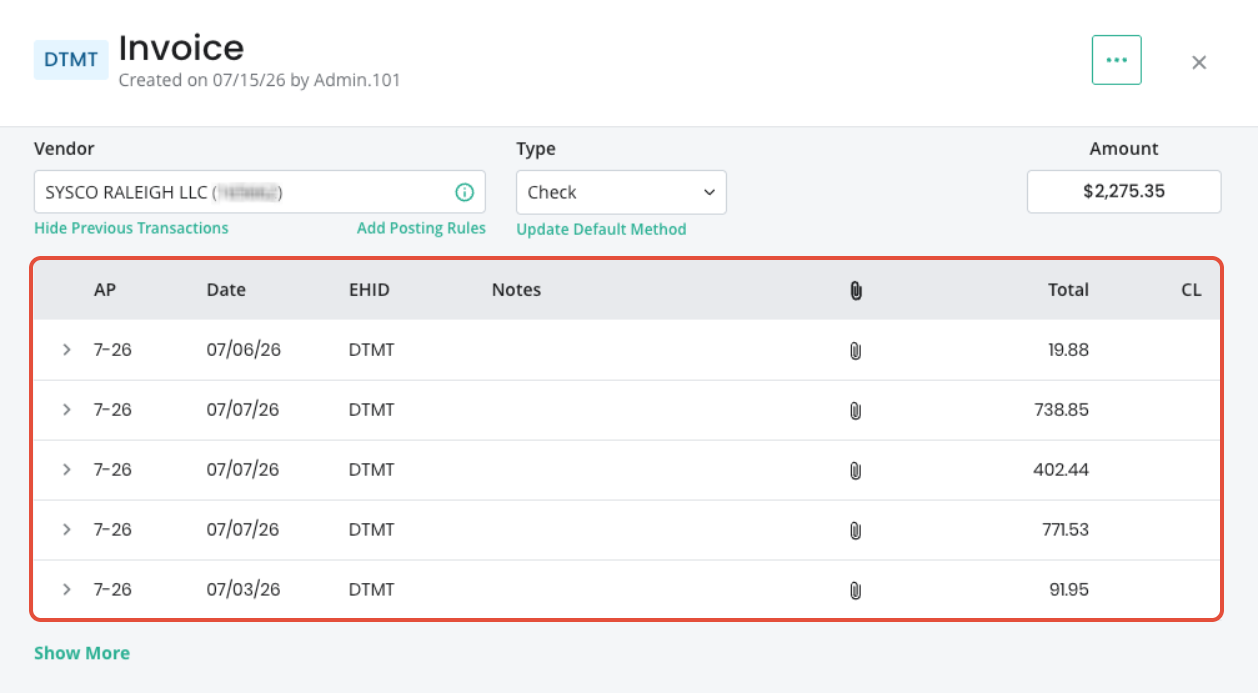This screenshot has width=1258, height=693.
Task: Expand the row with total 771.53
Action: pyautogui.click(x=67, y=530)
